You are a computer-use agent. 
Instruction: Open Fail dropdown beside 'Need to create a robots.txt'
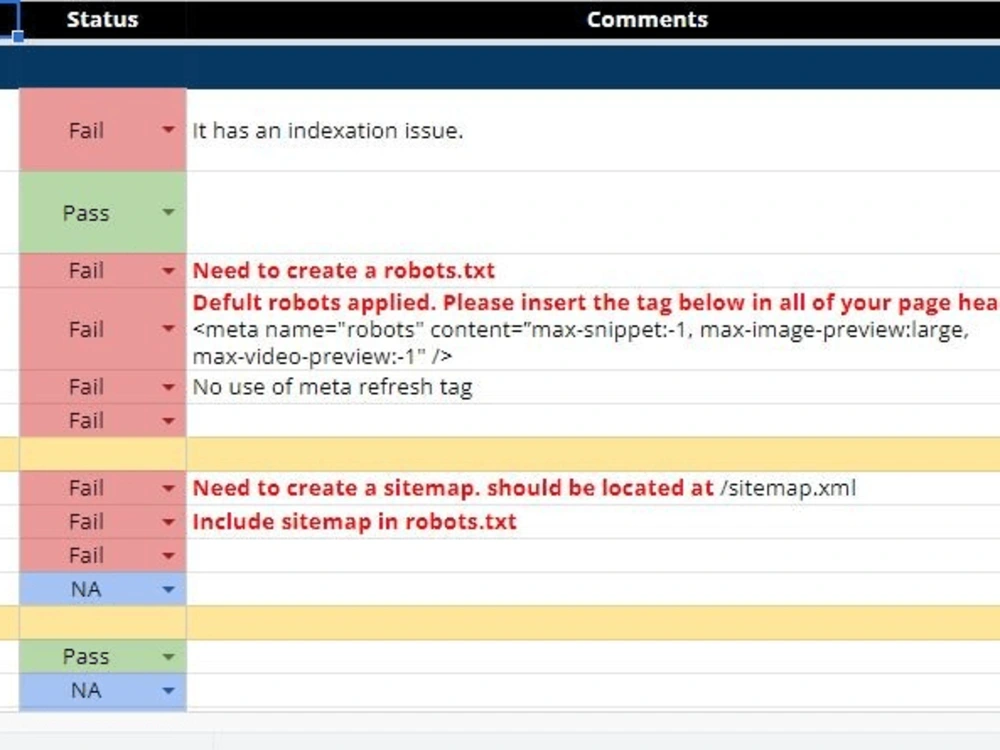tap(168, 270)
